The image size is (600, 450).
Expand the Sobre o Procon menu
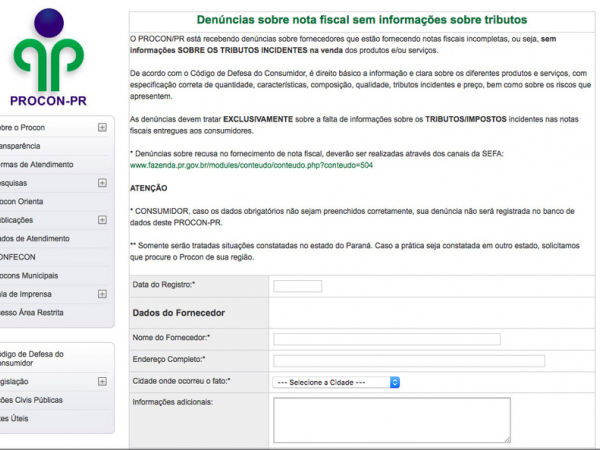point(102,127)
